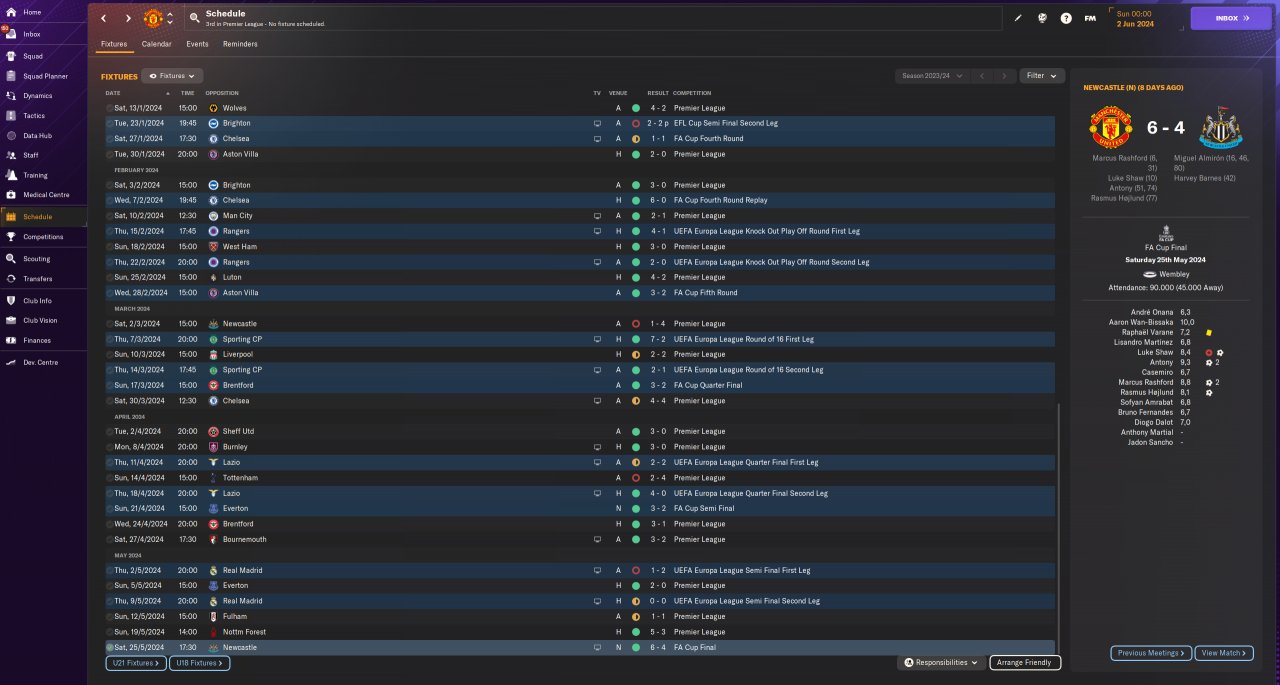This screenshot has height=685, width=1280.
Task: Toggle selection circle for Liverpool fixture
Action: click(x=110, y=354)
